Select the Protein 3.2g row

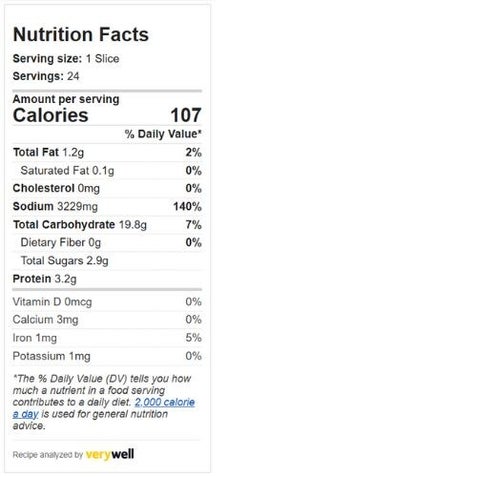click(107, 278)
